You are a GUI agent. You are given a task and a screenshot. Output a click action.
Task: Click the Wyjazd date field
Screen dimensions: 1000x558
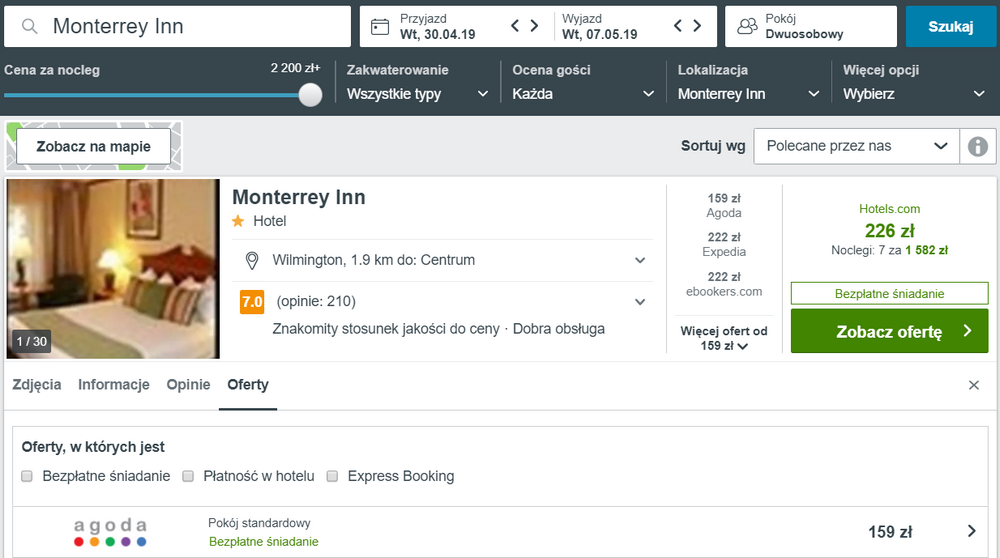point(599,27)
